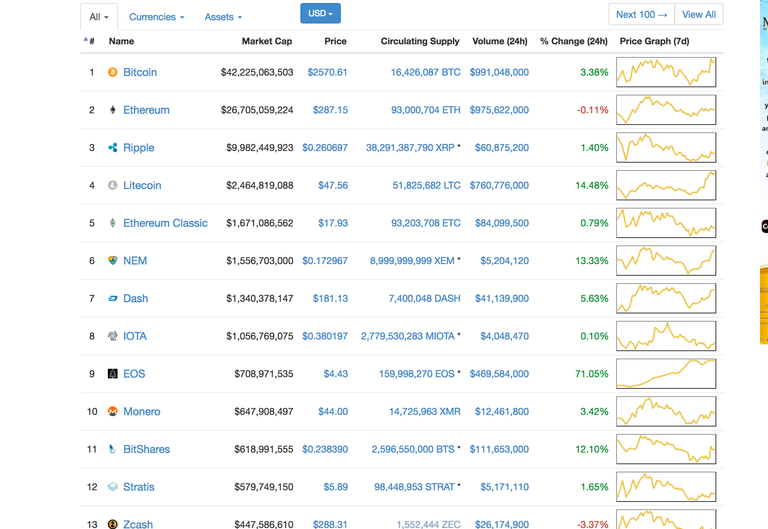Viewport: 768px width, 529px height.
Task: Click Ethereum Classic volume $84,099,500
Action: click(502, 223)
